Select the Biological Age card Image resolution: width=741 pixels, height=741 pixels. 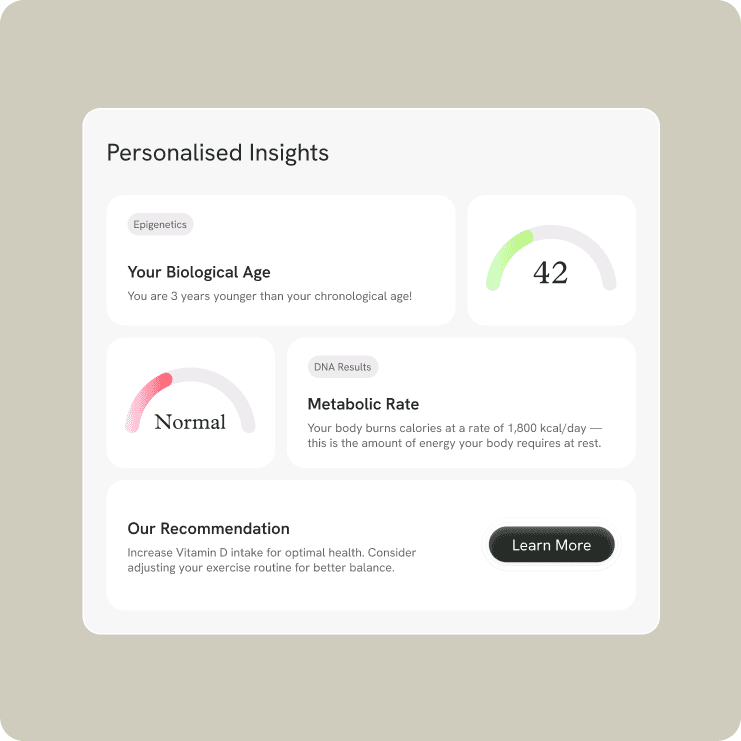point(281,260)
